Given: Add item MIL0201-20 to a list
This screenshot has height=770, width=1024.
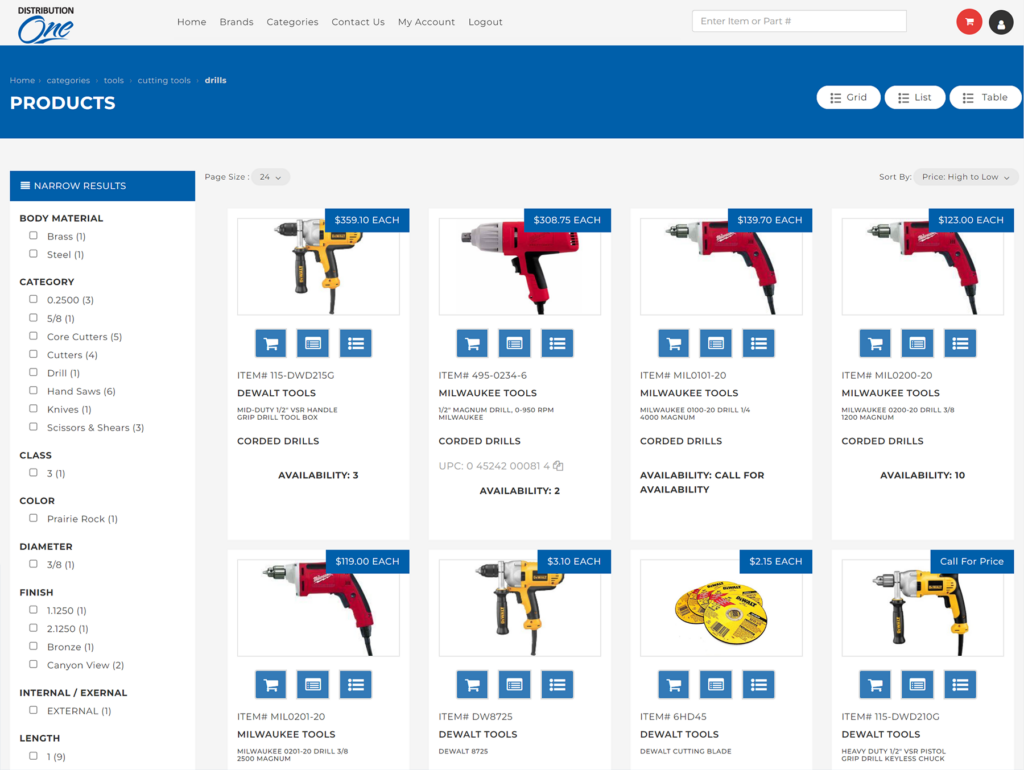Looking at the screenshot, I should pyautogui.click(x=355, y=684).
